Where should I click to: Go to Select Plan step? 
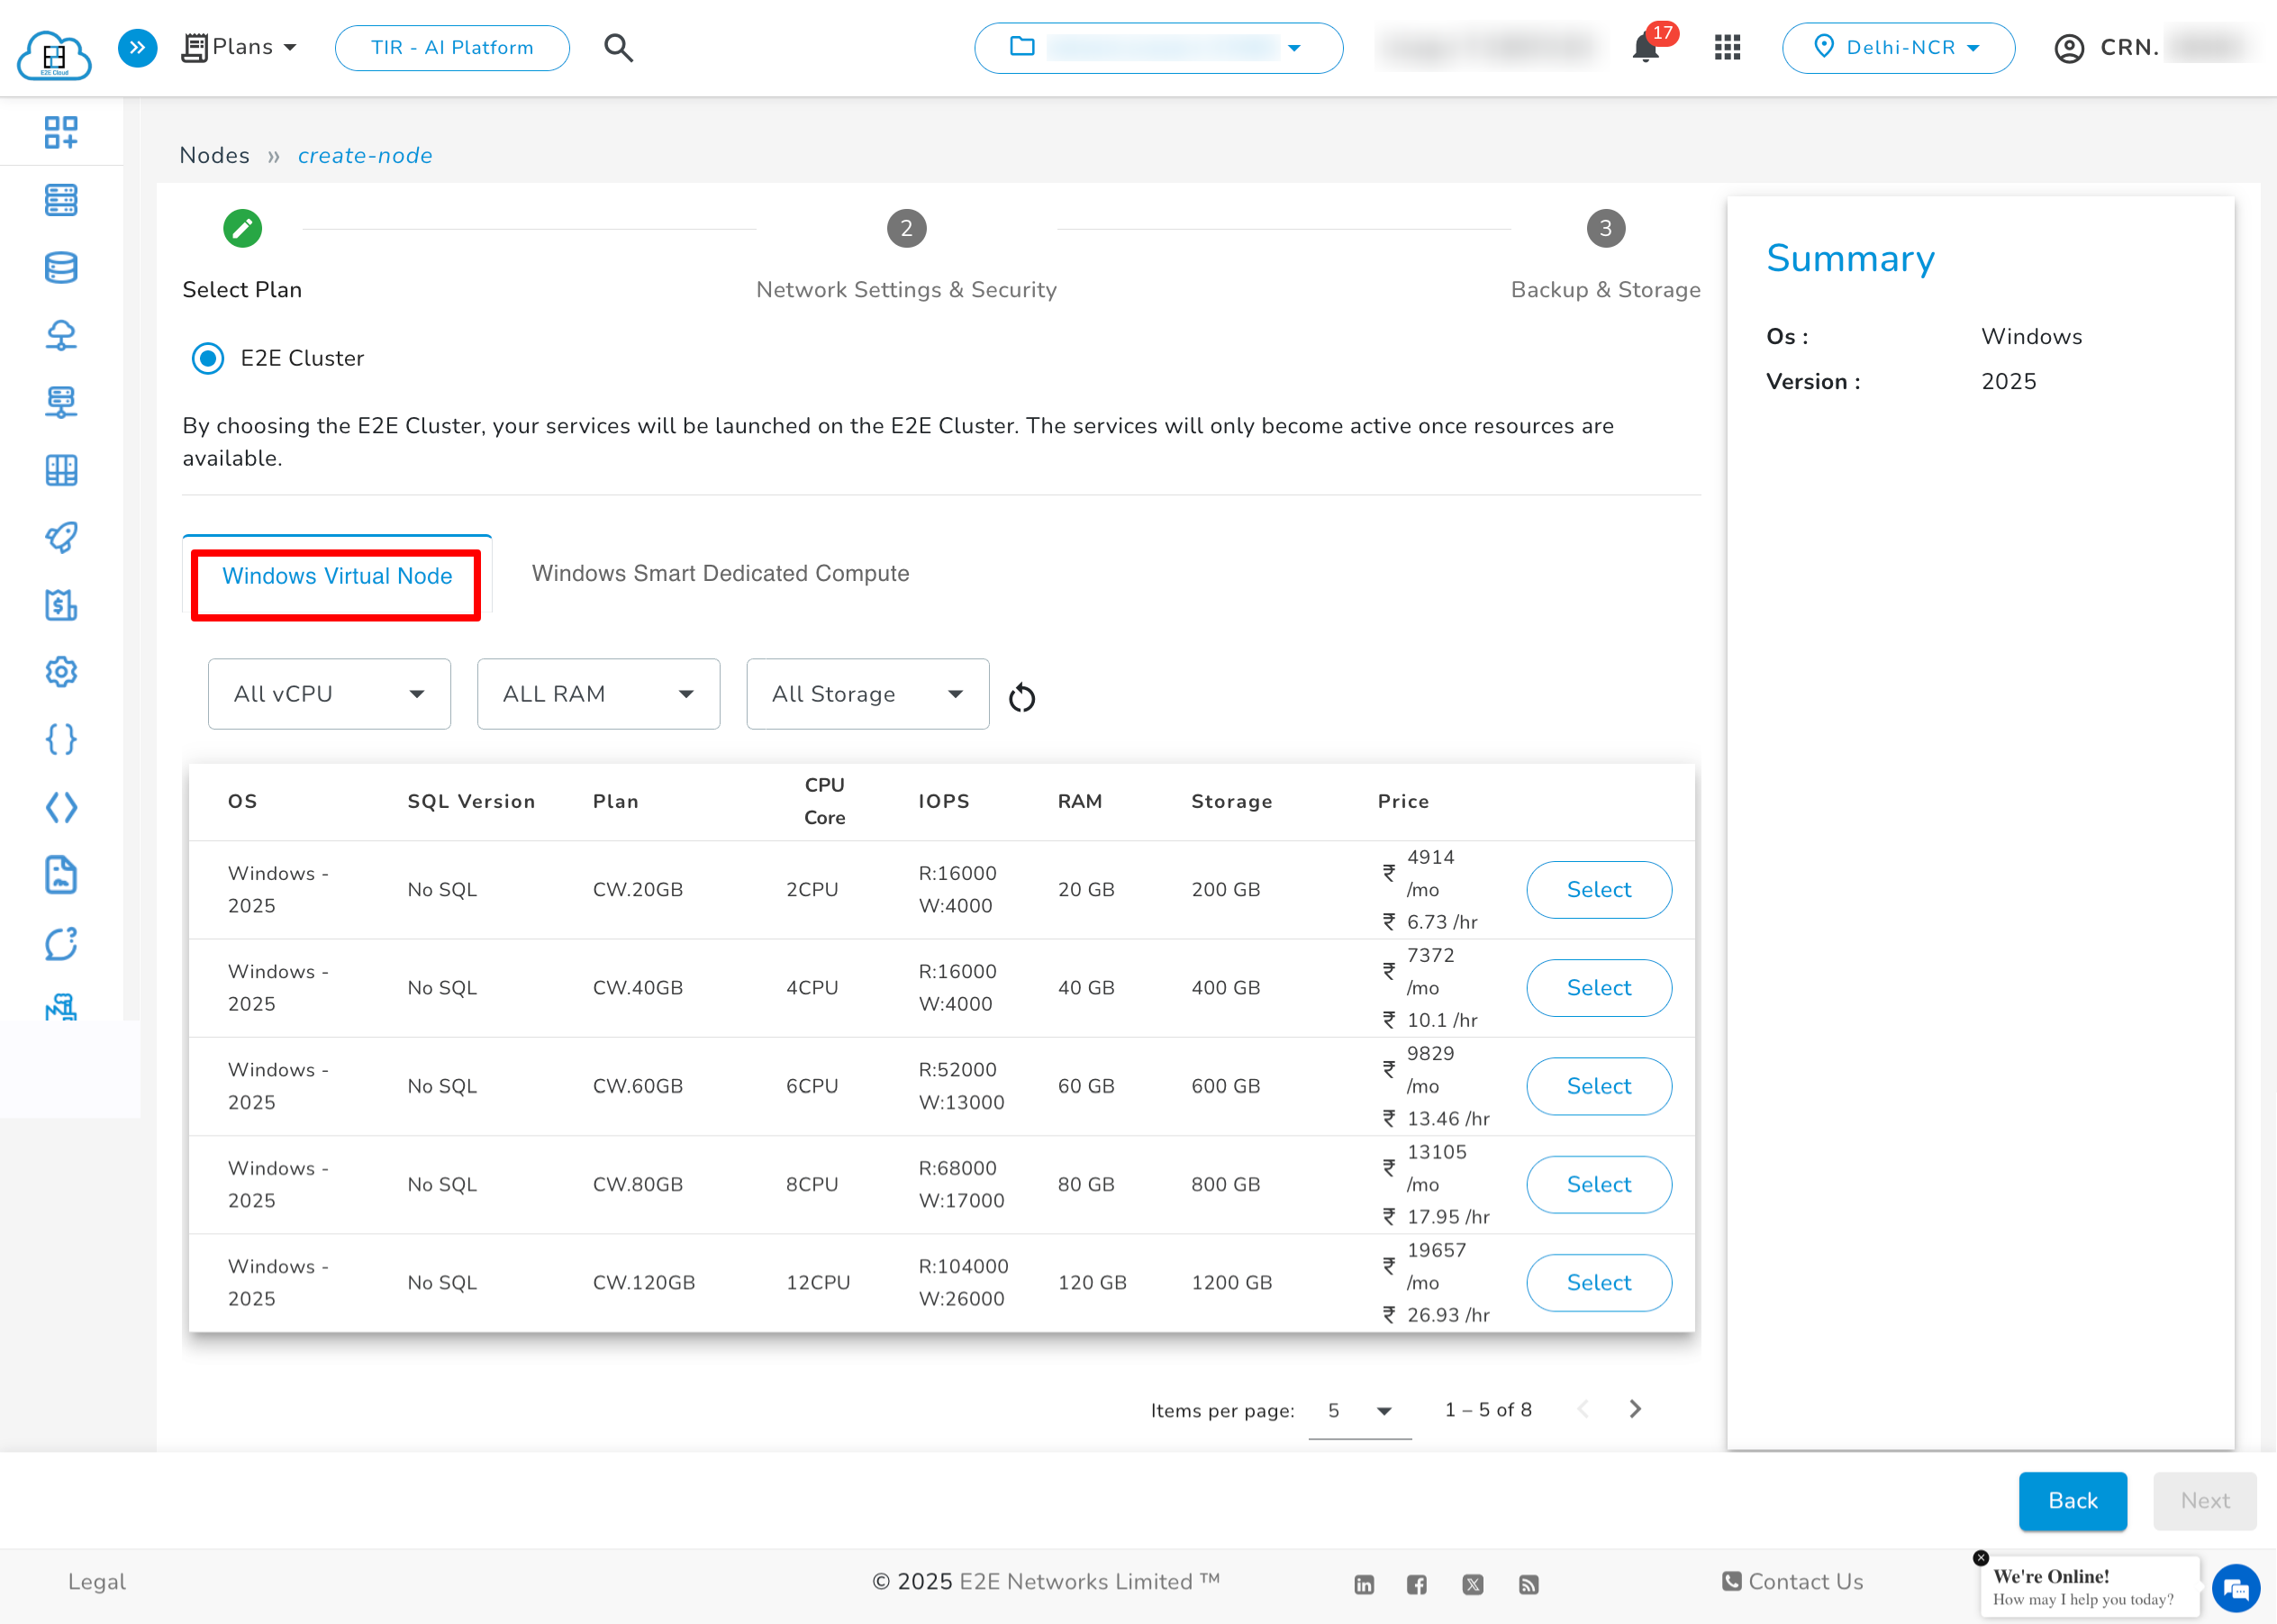pos(242,229)
